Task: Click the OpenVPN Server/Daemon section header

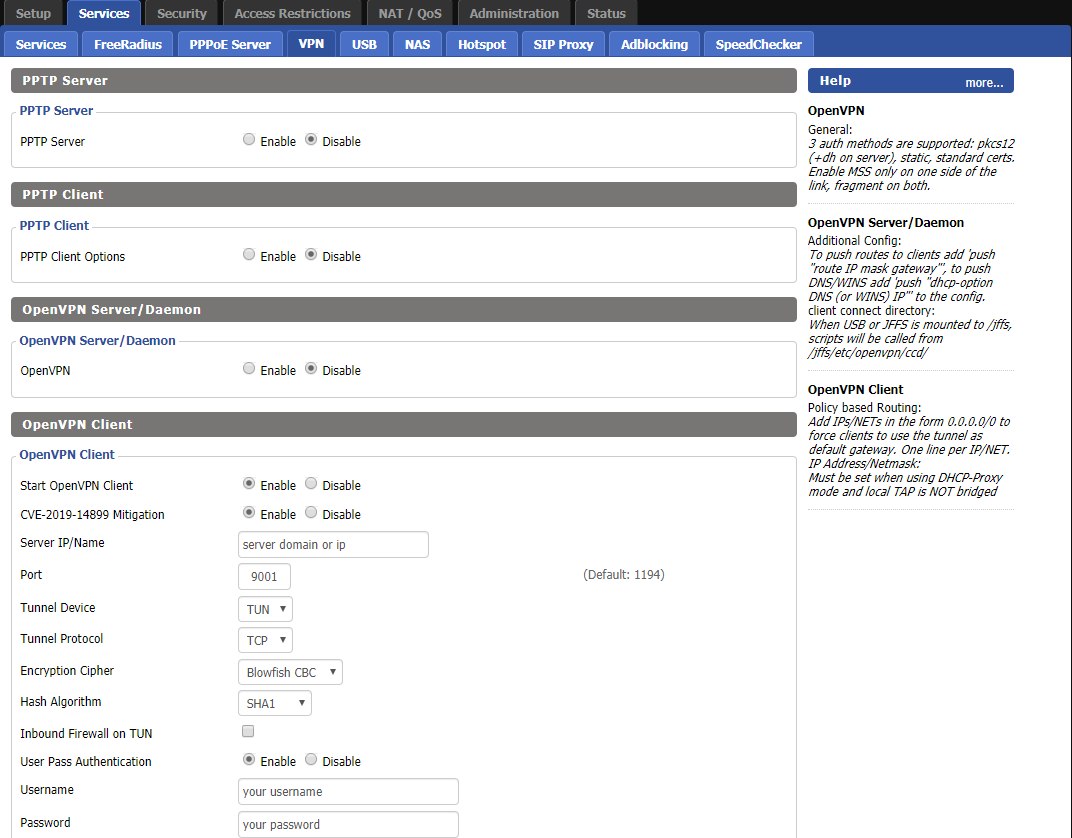Action: pos(403,309)
